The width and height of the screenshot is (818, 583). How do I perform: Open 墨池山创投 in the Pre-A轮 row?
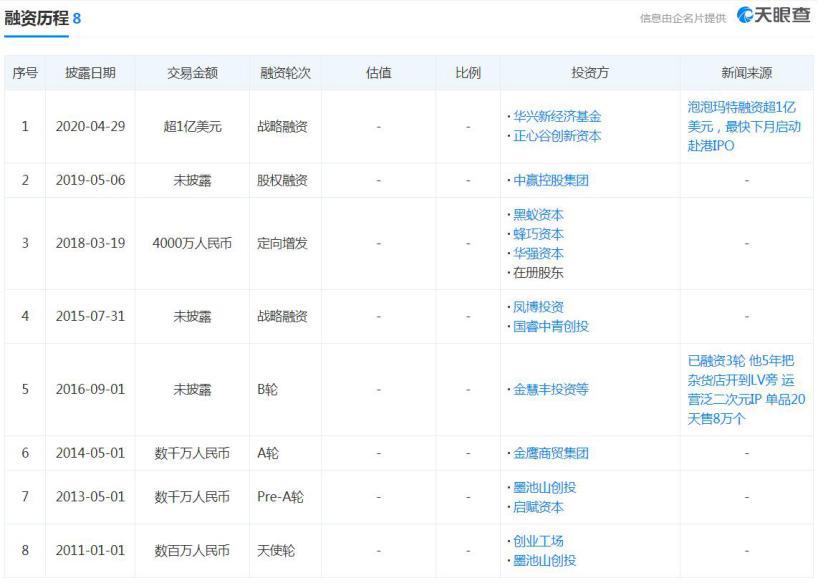(x=545, y=488)
